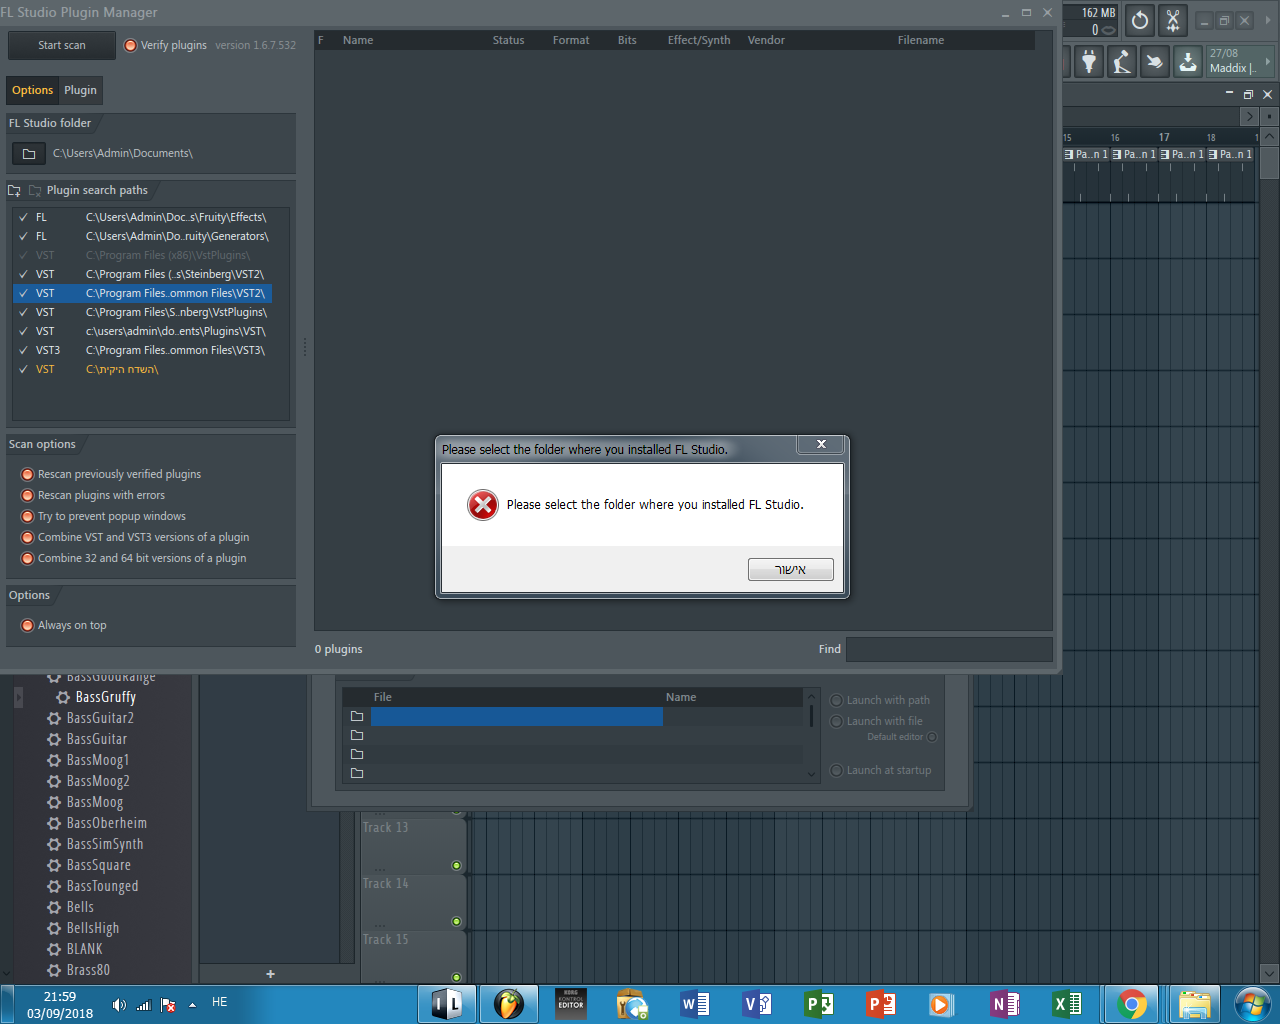Click the download-tray icon in FL toolbar
Image resolution: width=1280 pixels, height=1024 pixels.
(1187, 62)
